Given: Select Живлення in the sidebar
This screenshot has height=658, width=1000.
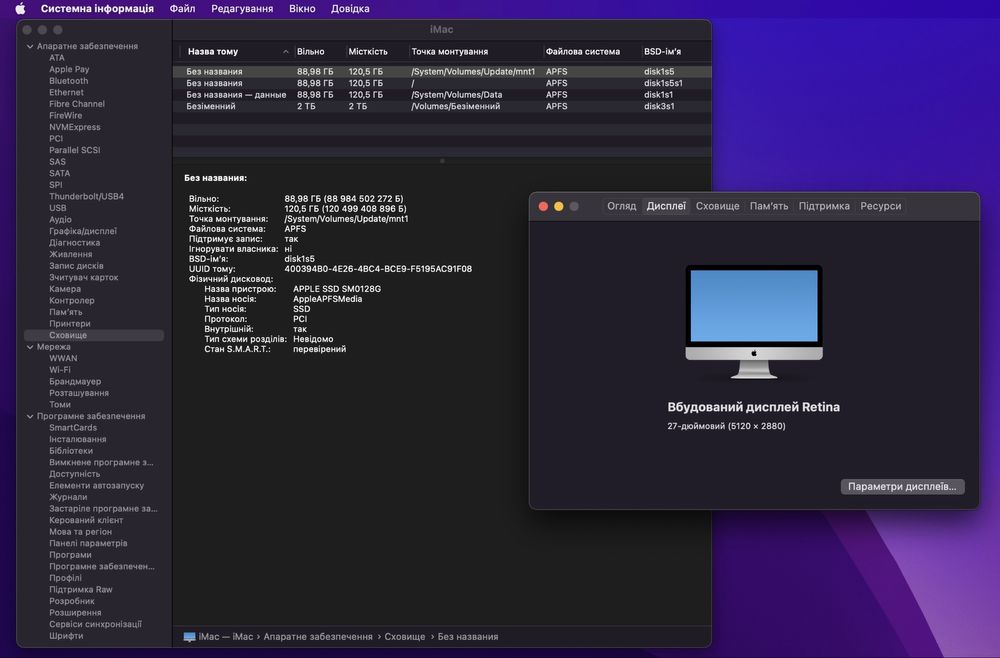Looking at the screenshot, I should tap(71, 254).
